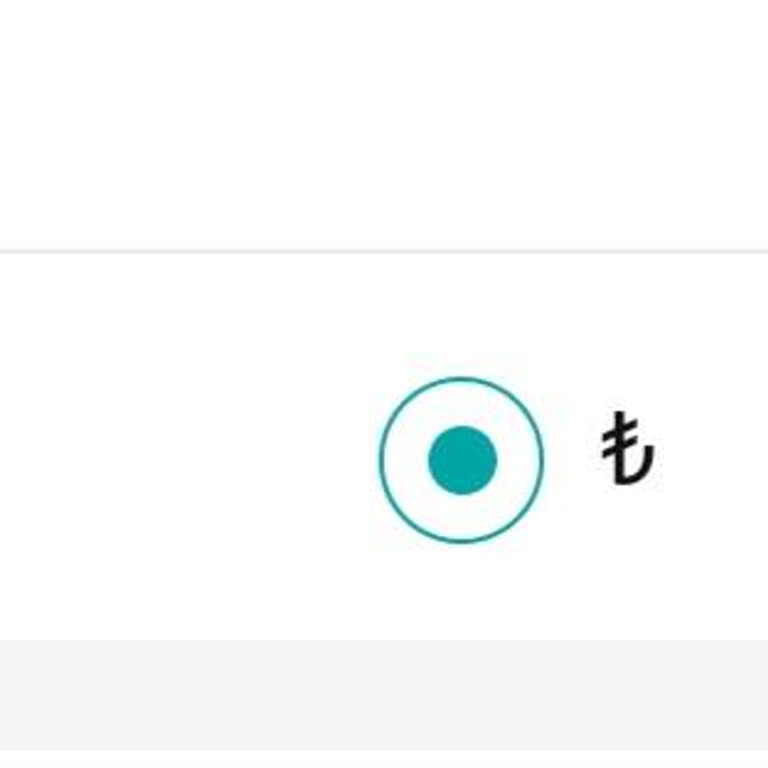Image resolution: width=768 pixels, height=768 pixels.
Task: Toggle the selected teal radio option
Action: point(461,460)
